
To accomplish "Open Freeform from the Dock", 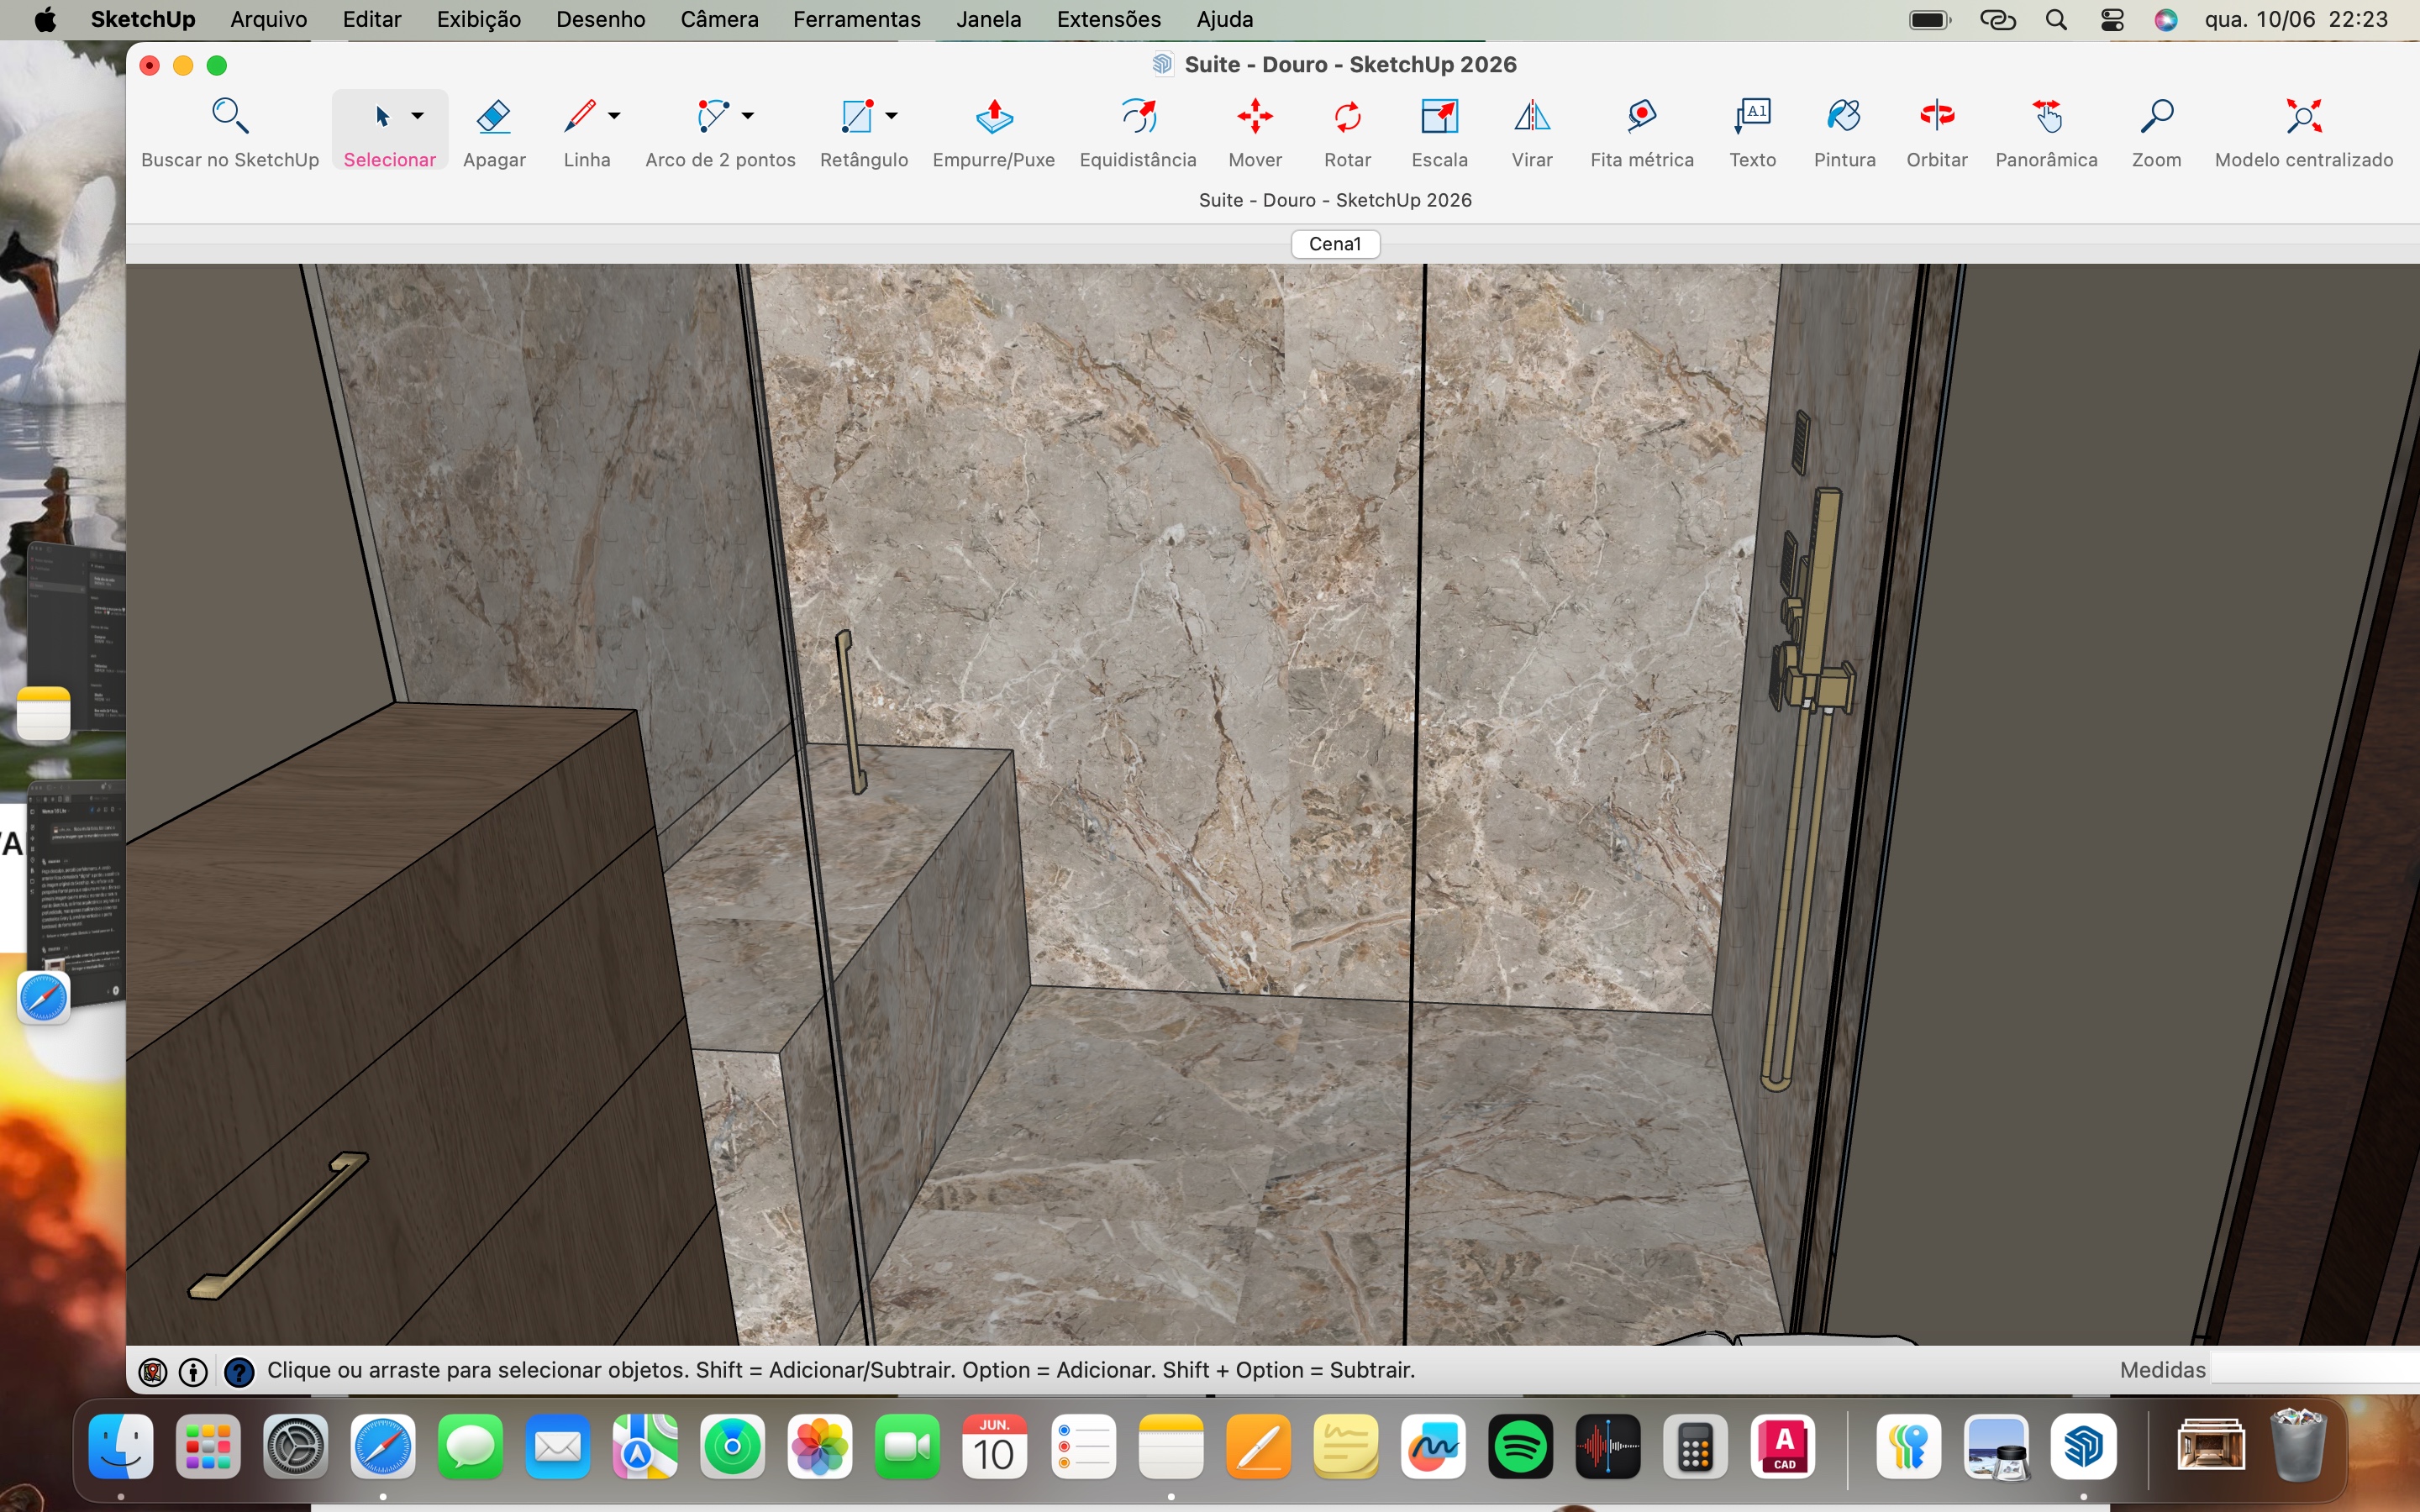I will (1433, 1447).
